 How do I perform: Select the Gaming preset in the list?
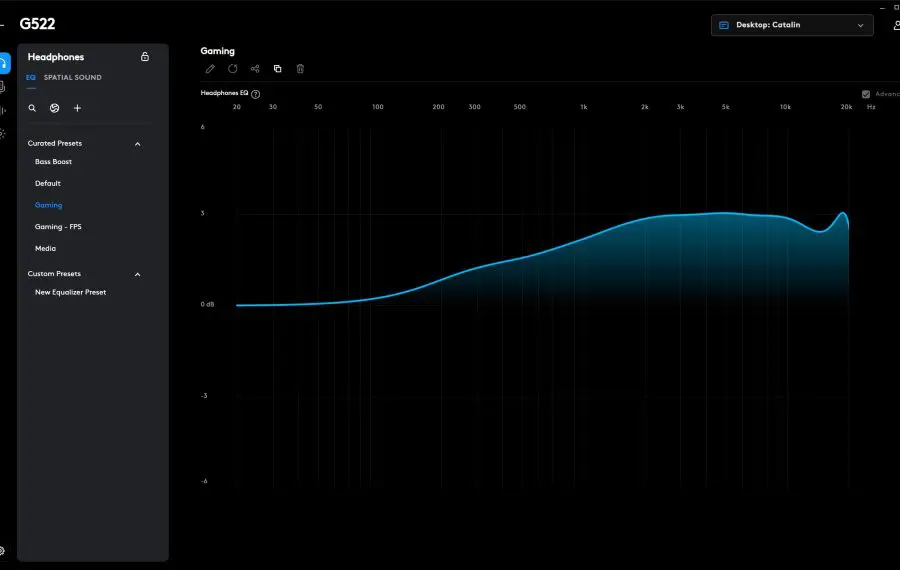tap(48, 205)
